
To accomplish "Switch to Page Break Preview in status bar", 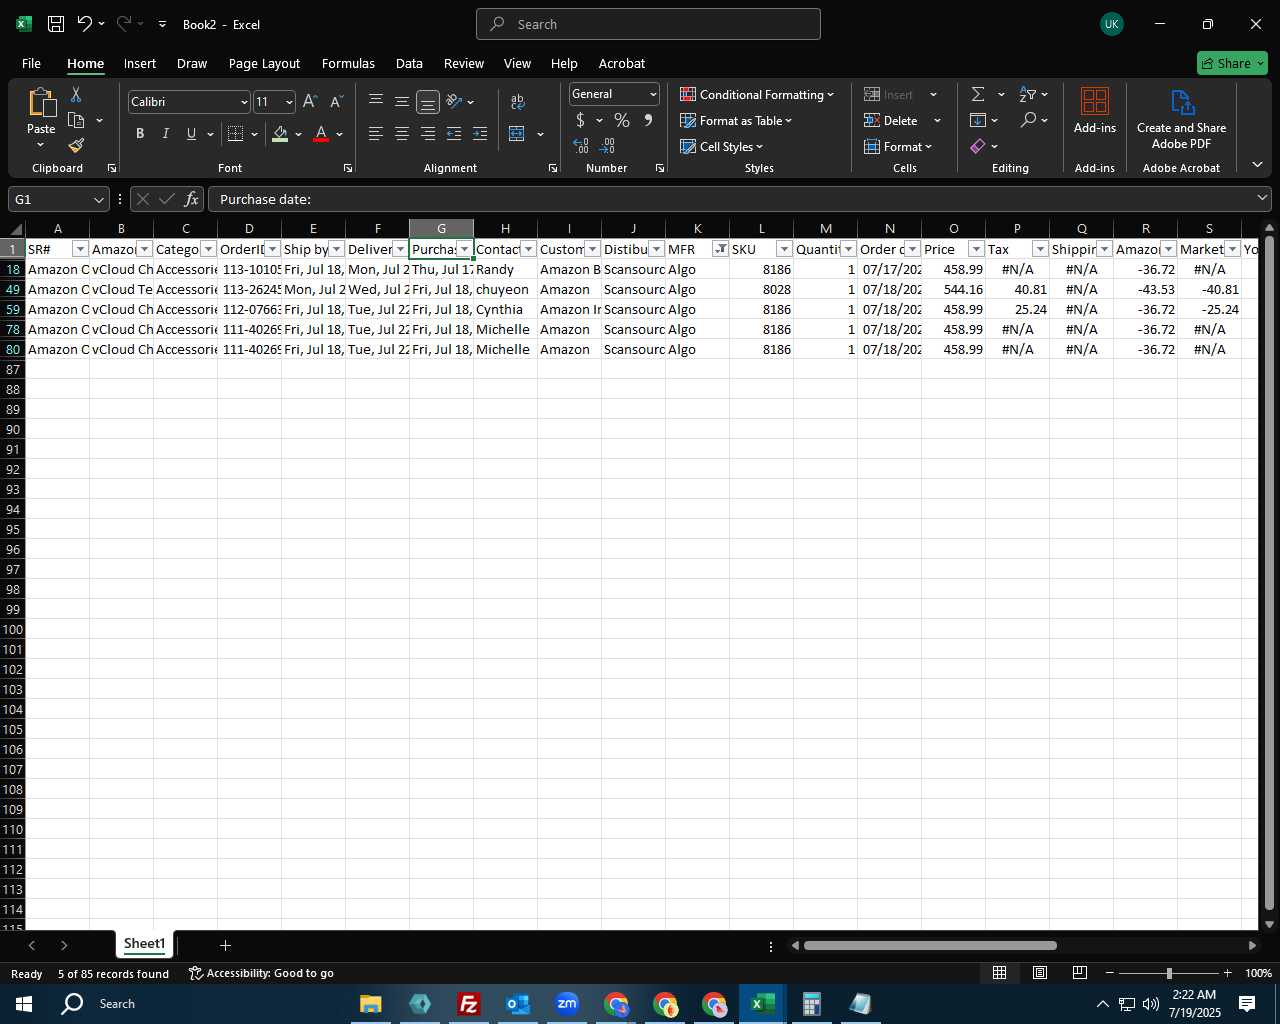I will click(x=1079, y=973).
